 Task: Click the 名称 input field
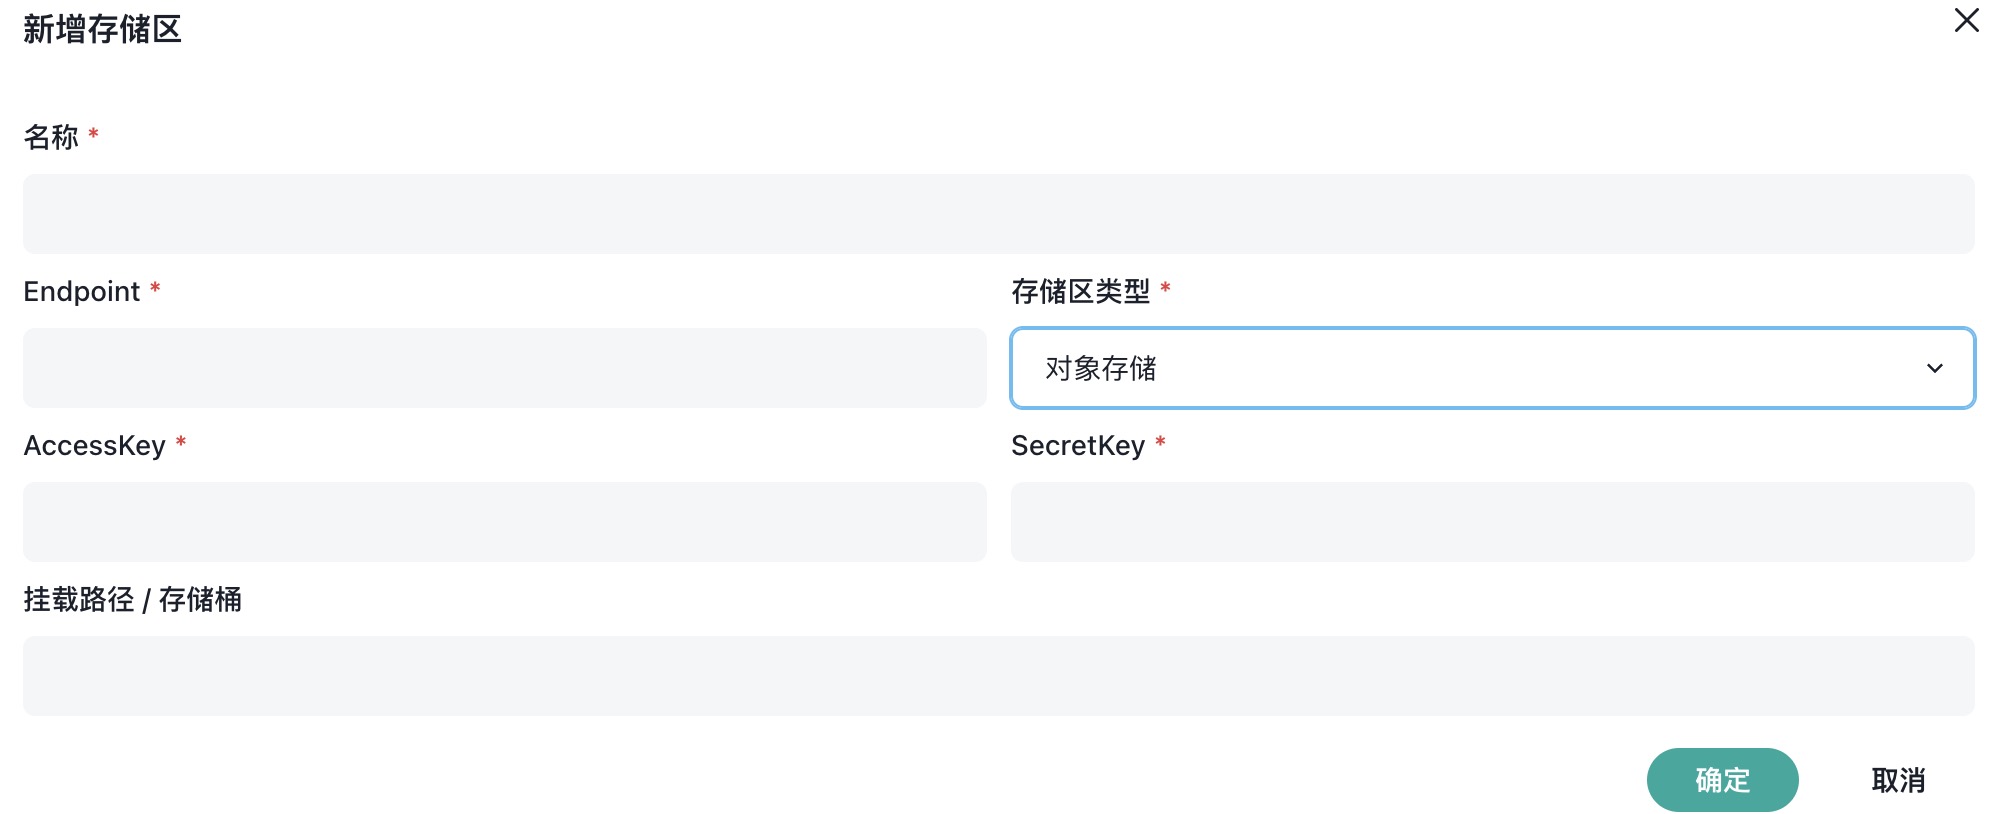(x=998, y=214)
